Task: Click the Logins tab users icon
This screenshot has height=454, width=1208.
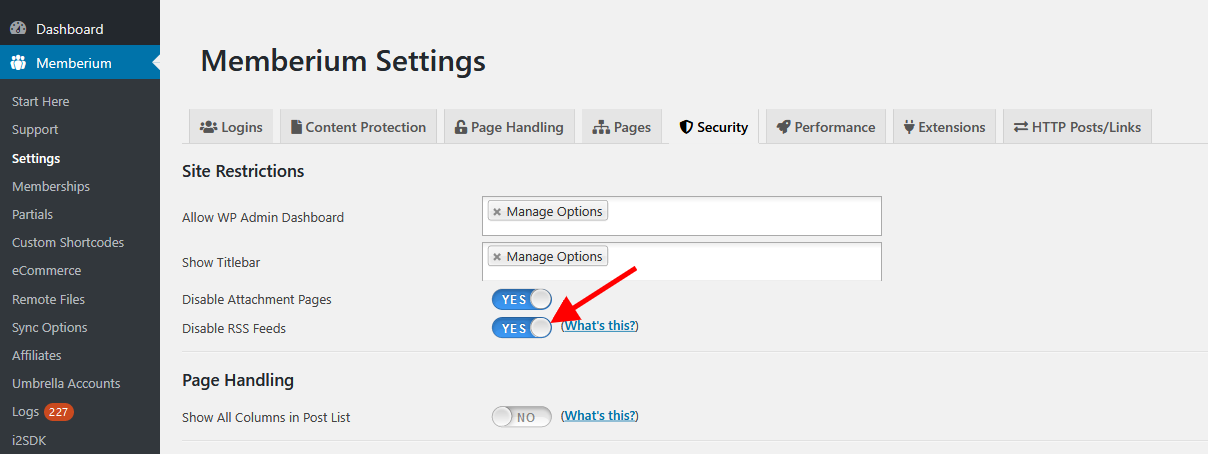Action: [209, 127]
